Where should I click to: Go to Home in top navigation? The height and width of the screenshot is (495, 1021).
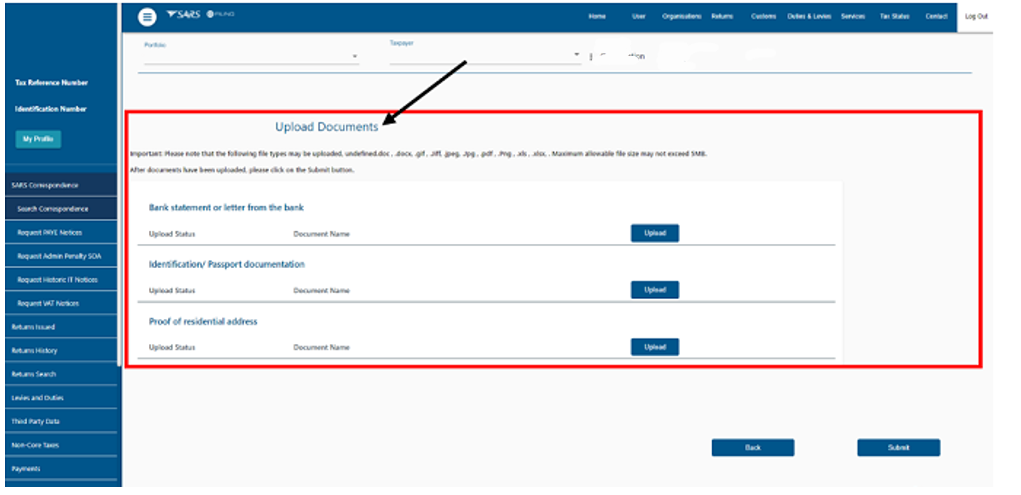coord(597,17)
